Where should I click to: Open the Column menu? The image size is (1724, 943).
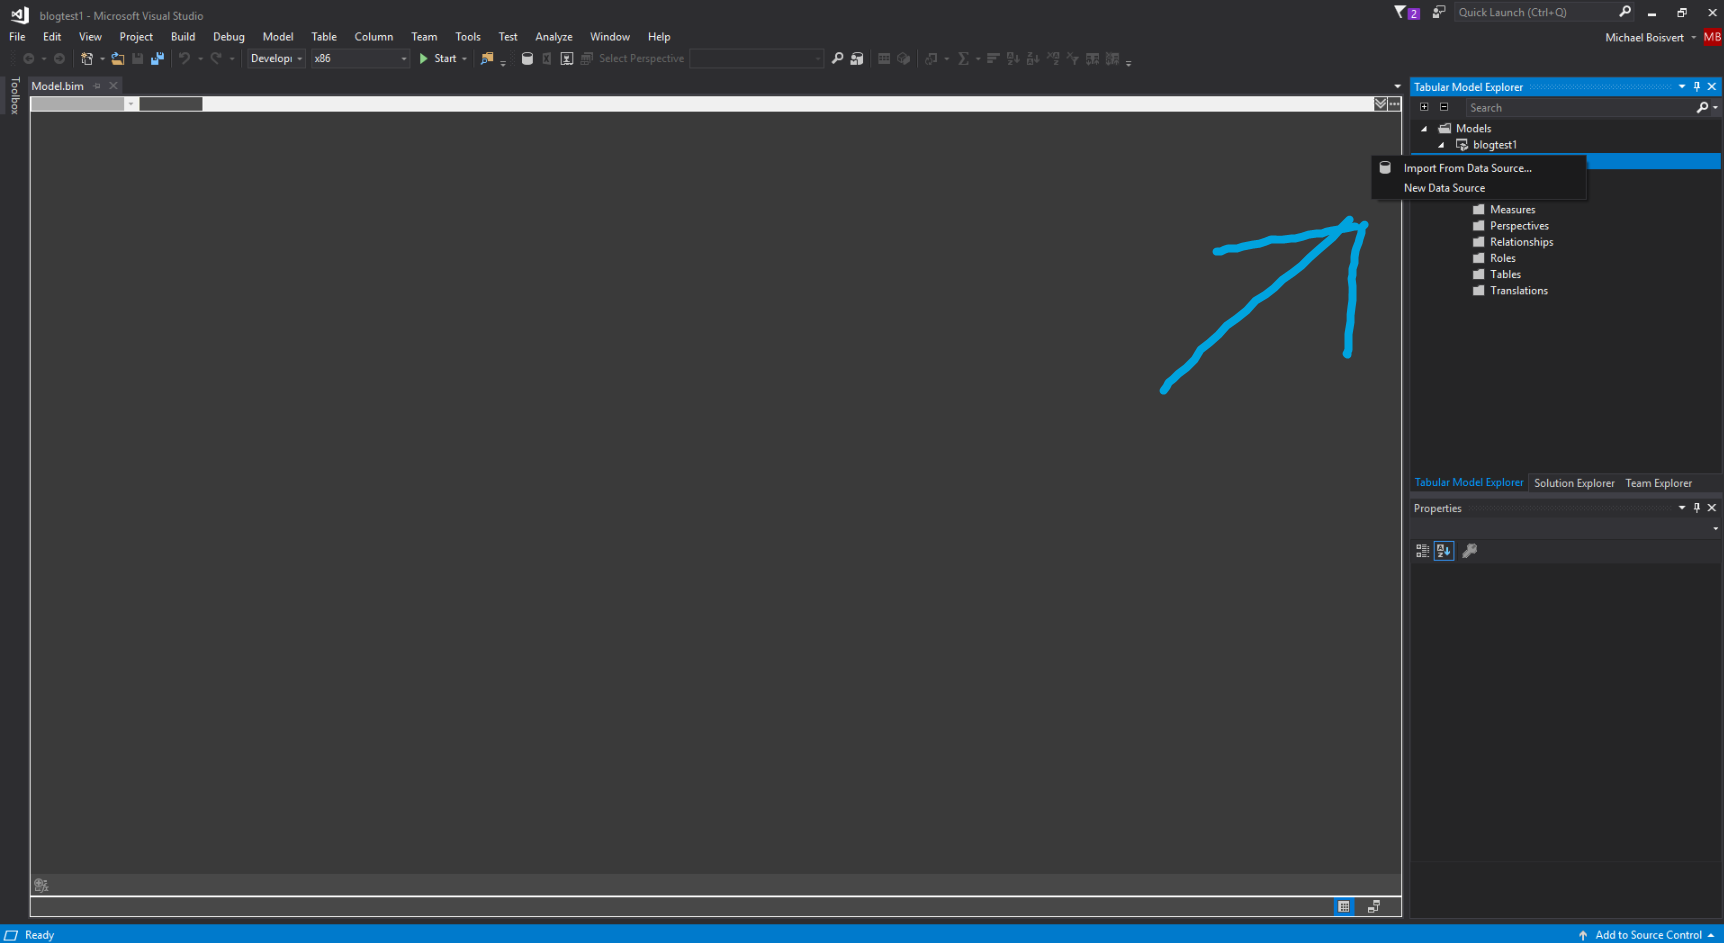[x=374, y=37]
